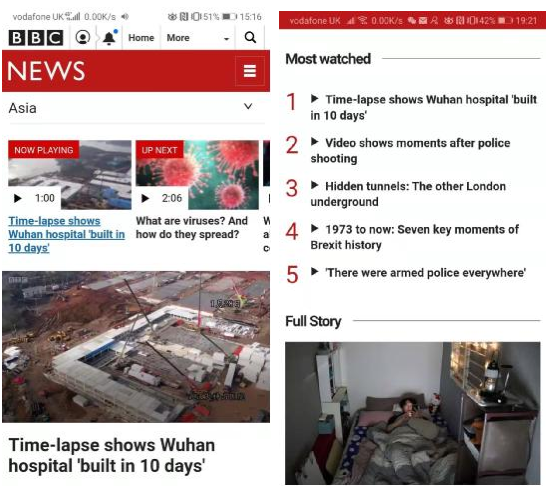Play the 2:06 viruses video

point(145,198)
